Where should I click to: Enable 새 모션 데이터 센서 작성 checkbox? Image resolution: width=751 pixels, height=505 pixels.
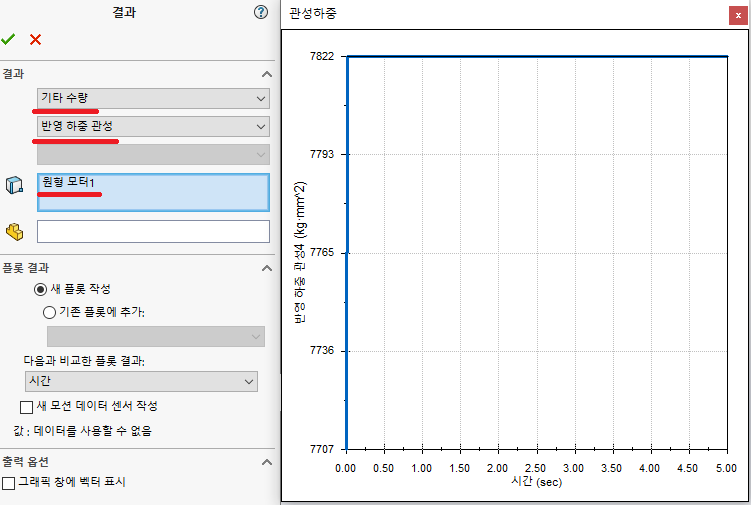tap(26, 407)
